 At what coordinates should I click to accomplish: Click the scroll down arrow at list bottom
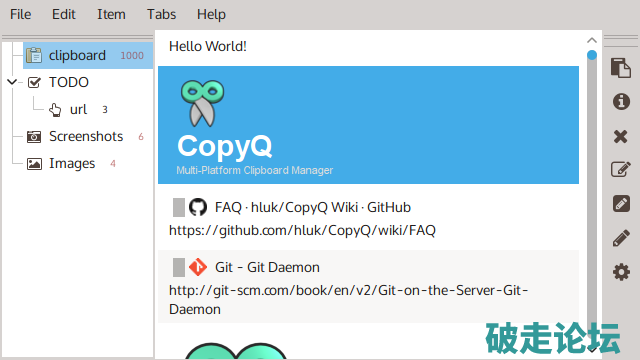tap(593, 350)
